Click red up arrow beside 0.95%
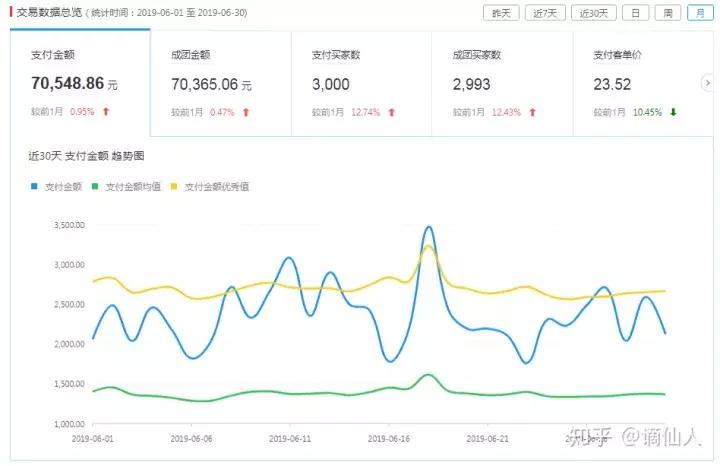Viewport: 720px width, 466px height. pyautogui.click(x=106, y=112)
